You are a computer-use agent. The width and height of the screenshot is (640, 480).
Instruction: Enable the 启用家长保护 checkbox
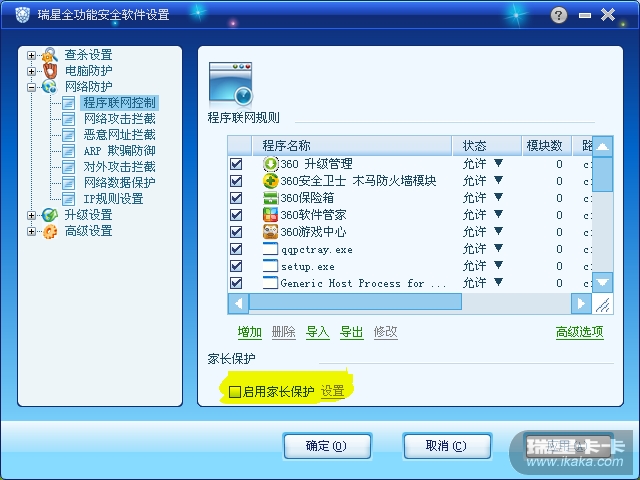point(235,392)
